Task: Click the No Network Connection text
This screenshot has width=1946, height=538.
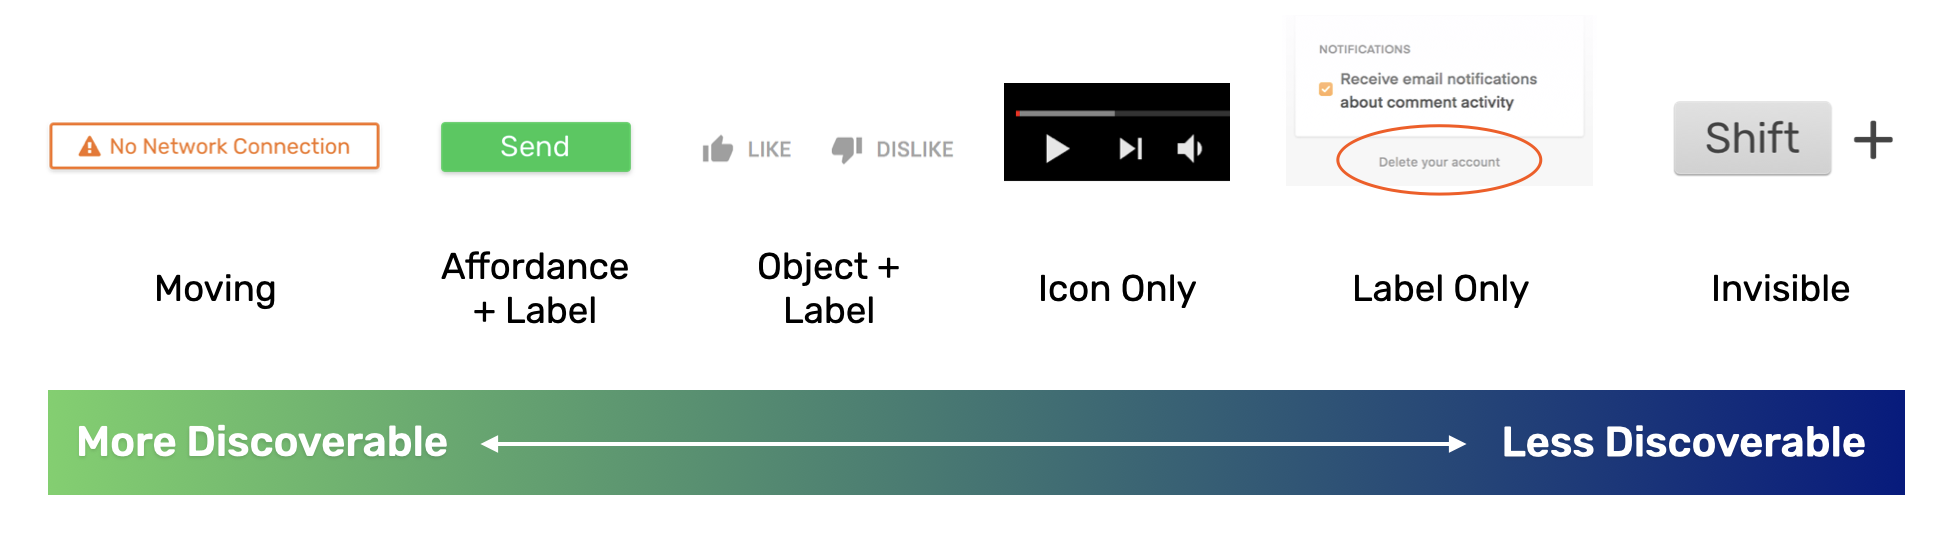Action: tap(230, 147)
